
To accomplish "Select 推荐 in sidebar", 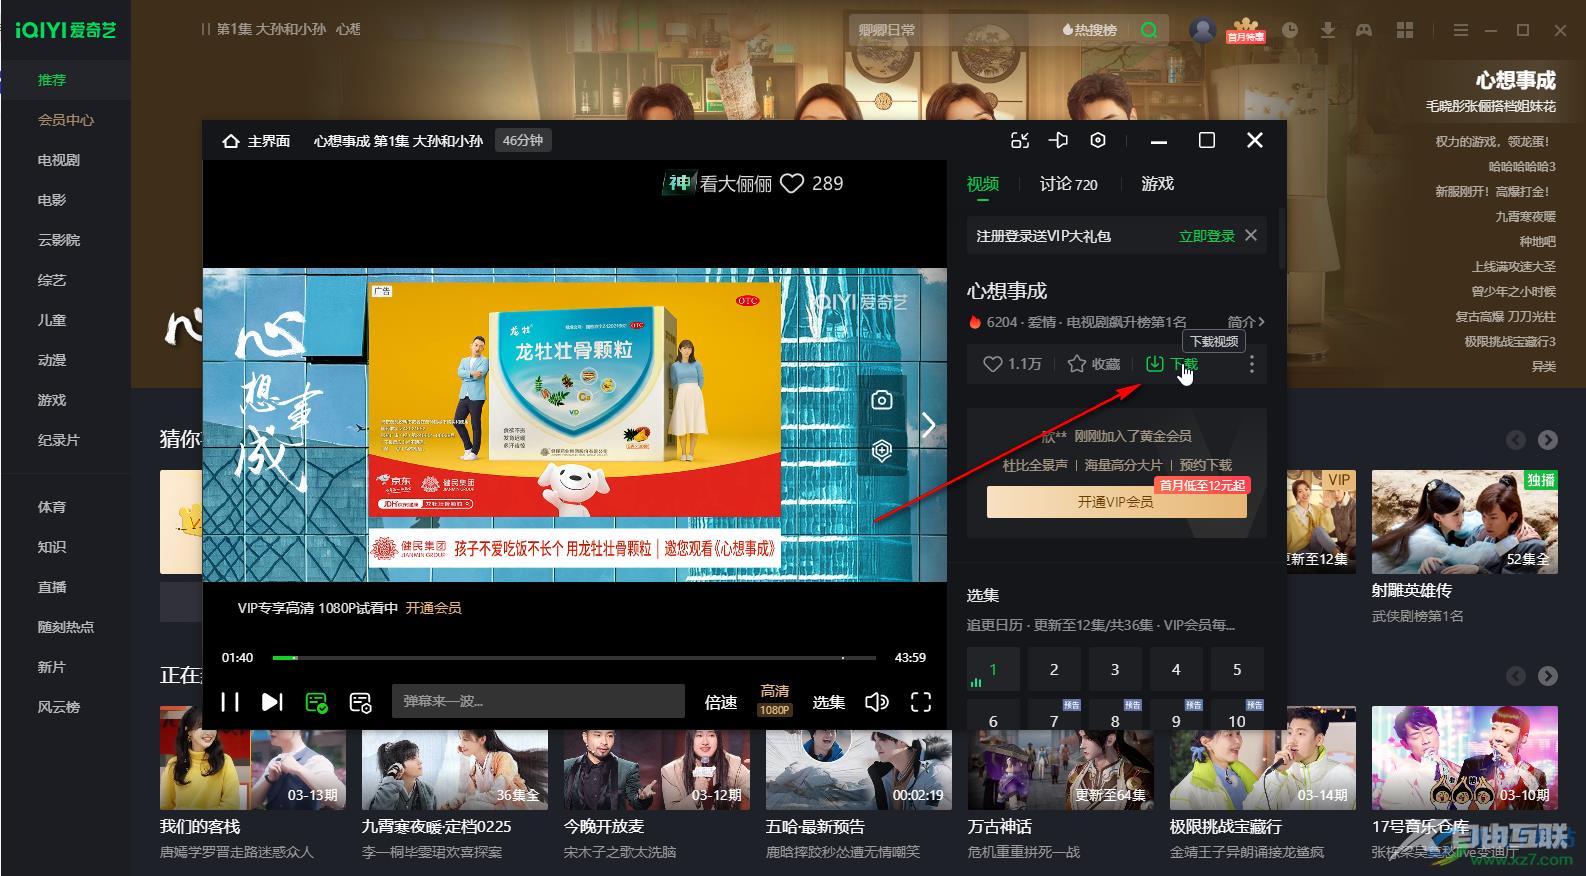I will pyautogui.click(x=52, y=80).
